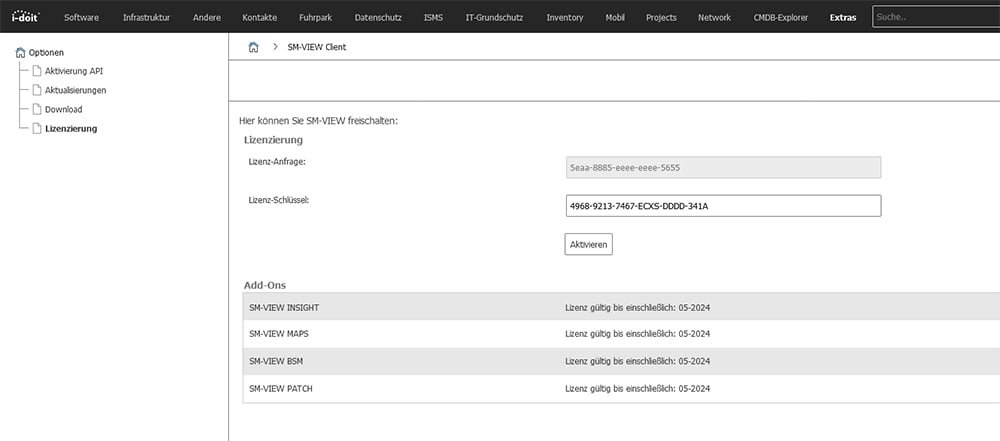Open the IT-Grundschutz menu
Screen dimensions: 1000x441
coord(494,18)
